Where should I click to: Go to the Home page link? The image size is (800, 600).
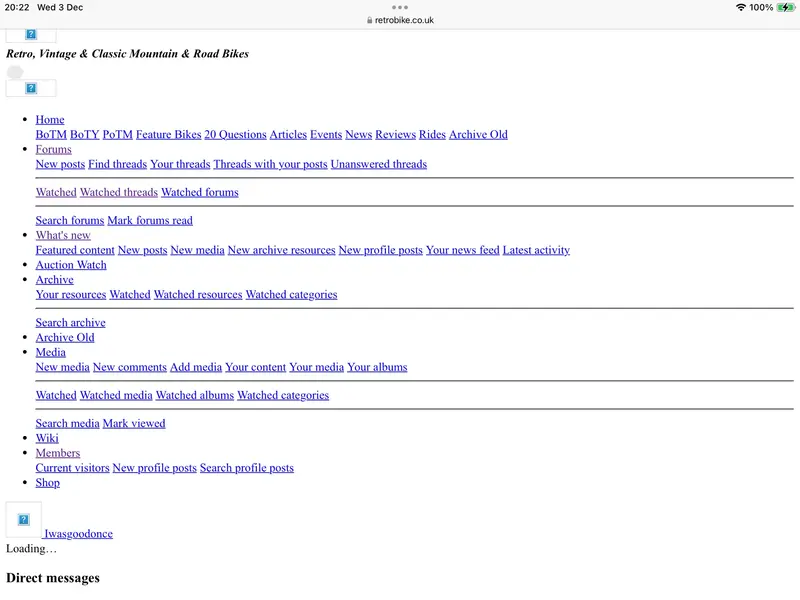click(50, 120)
